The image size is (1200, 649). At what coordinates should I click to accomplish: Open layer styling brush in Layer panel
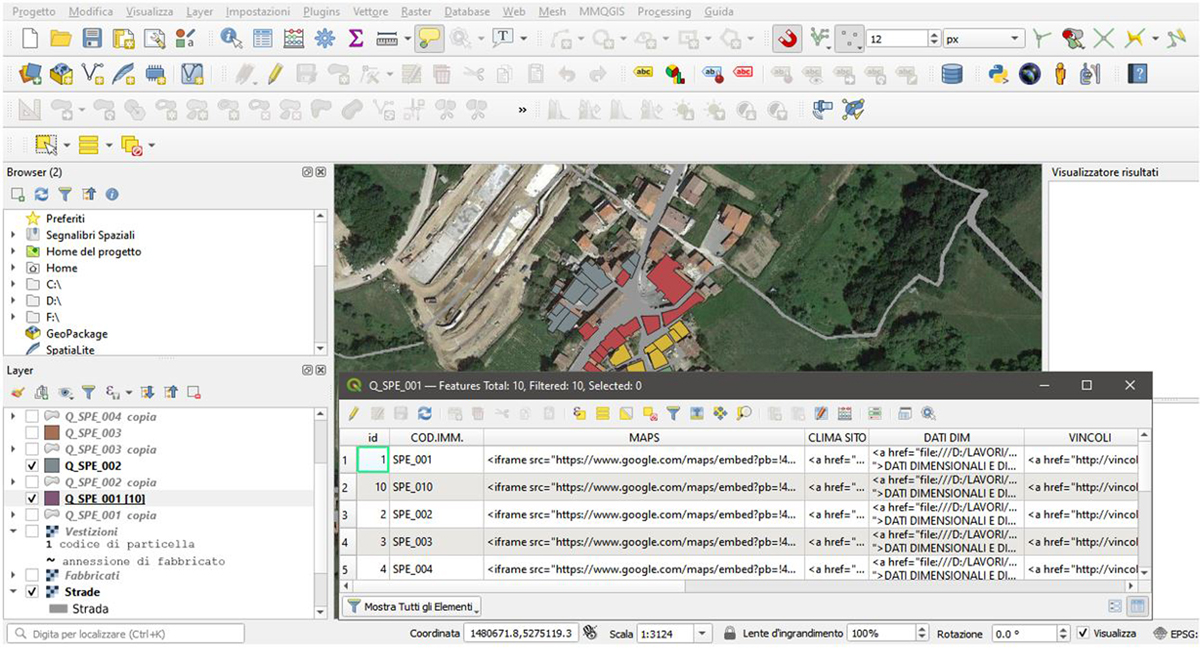(18, 392)
